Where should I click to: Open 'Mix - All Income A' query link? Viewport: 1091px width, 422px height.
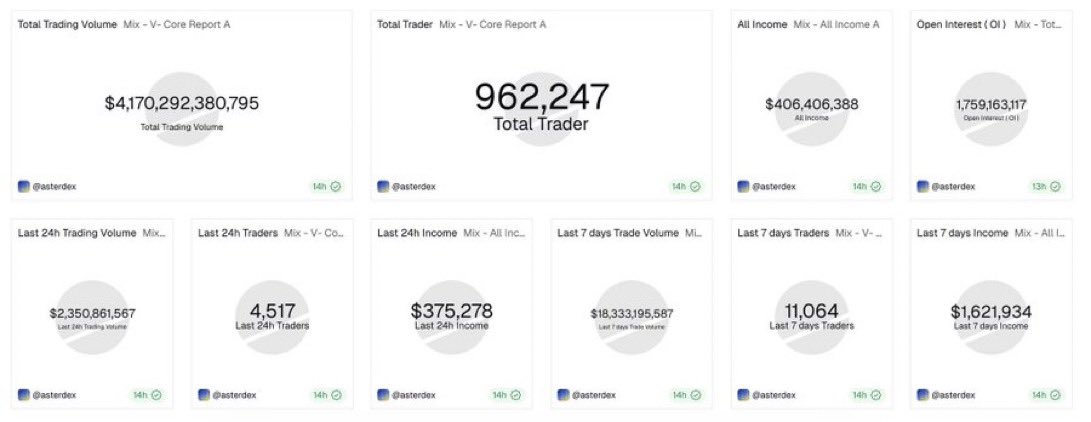pyautogui.click(x=836, y=24)
